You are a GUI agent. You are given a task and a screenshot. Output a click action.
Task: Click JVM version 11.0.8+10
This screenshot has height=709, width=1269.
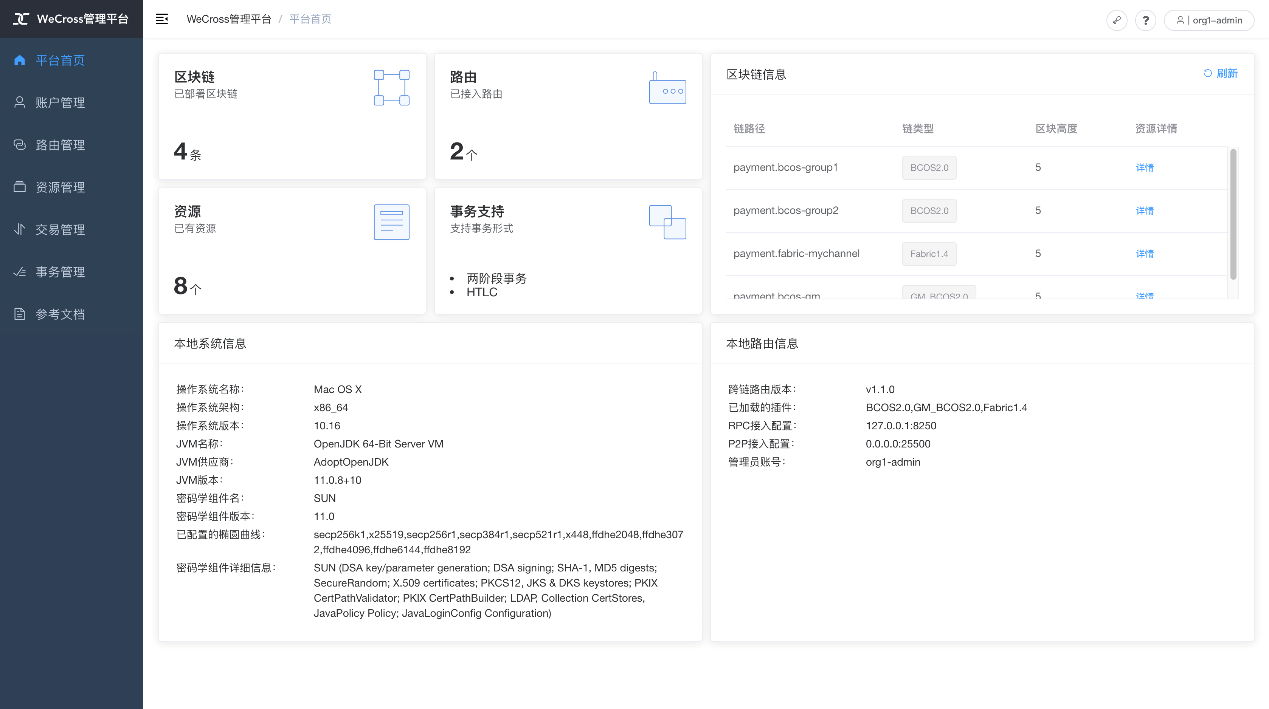pos(338,480)
